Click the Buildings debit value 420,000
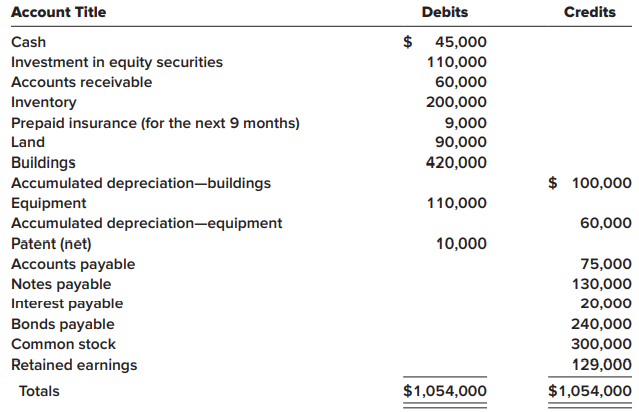This screenshot has height=412, width=639. click(456, 163)
